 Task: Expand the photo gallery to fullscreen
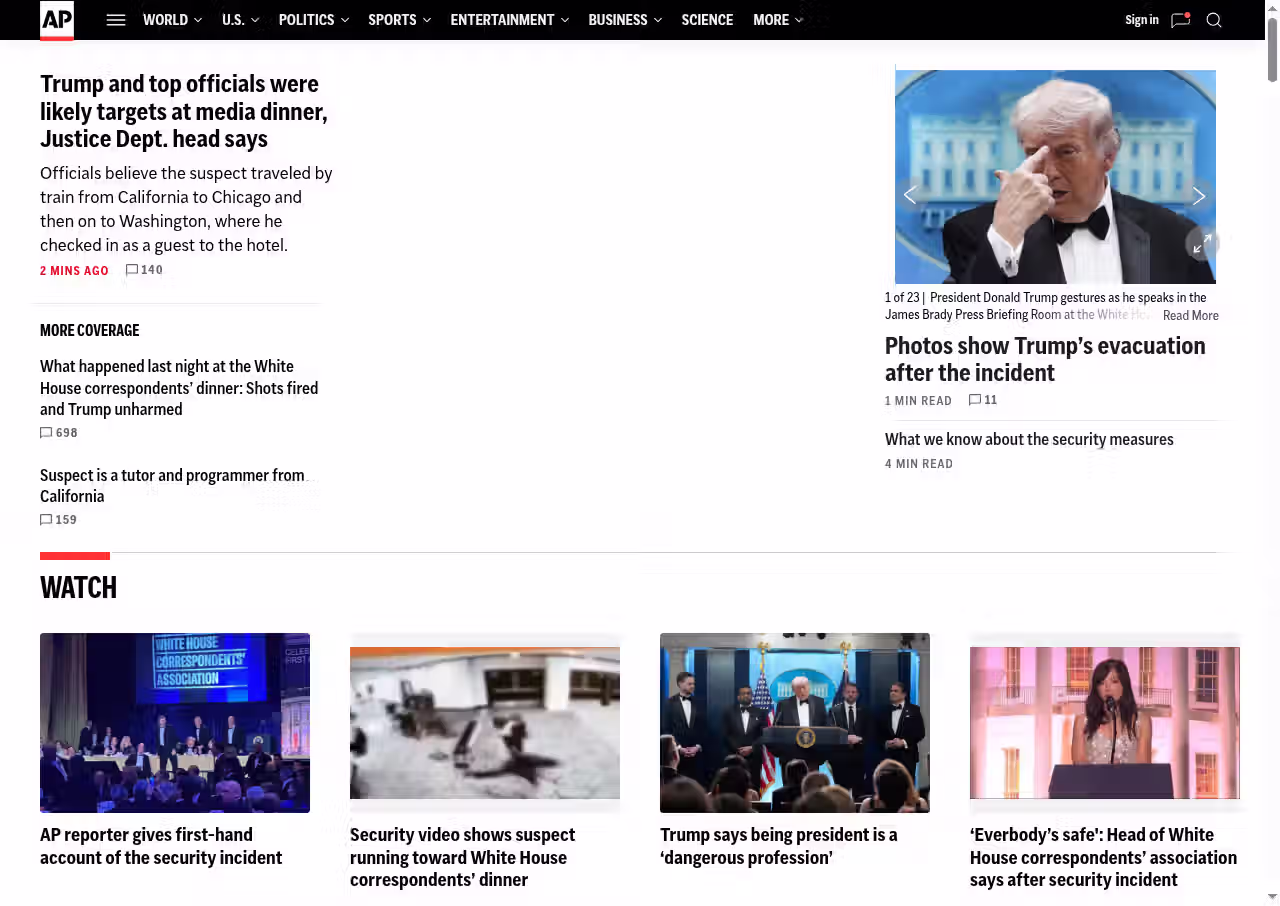point(1203,243)
